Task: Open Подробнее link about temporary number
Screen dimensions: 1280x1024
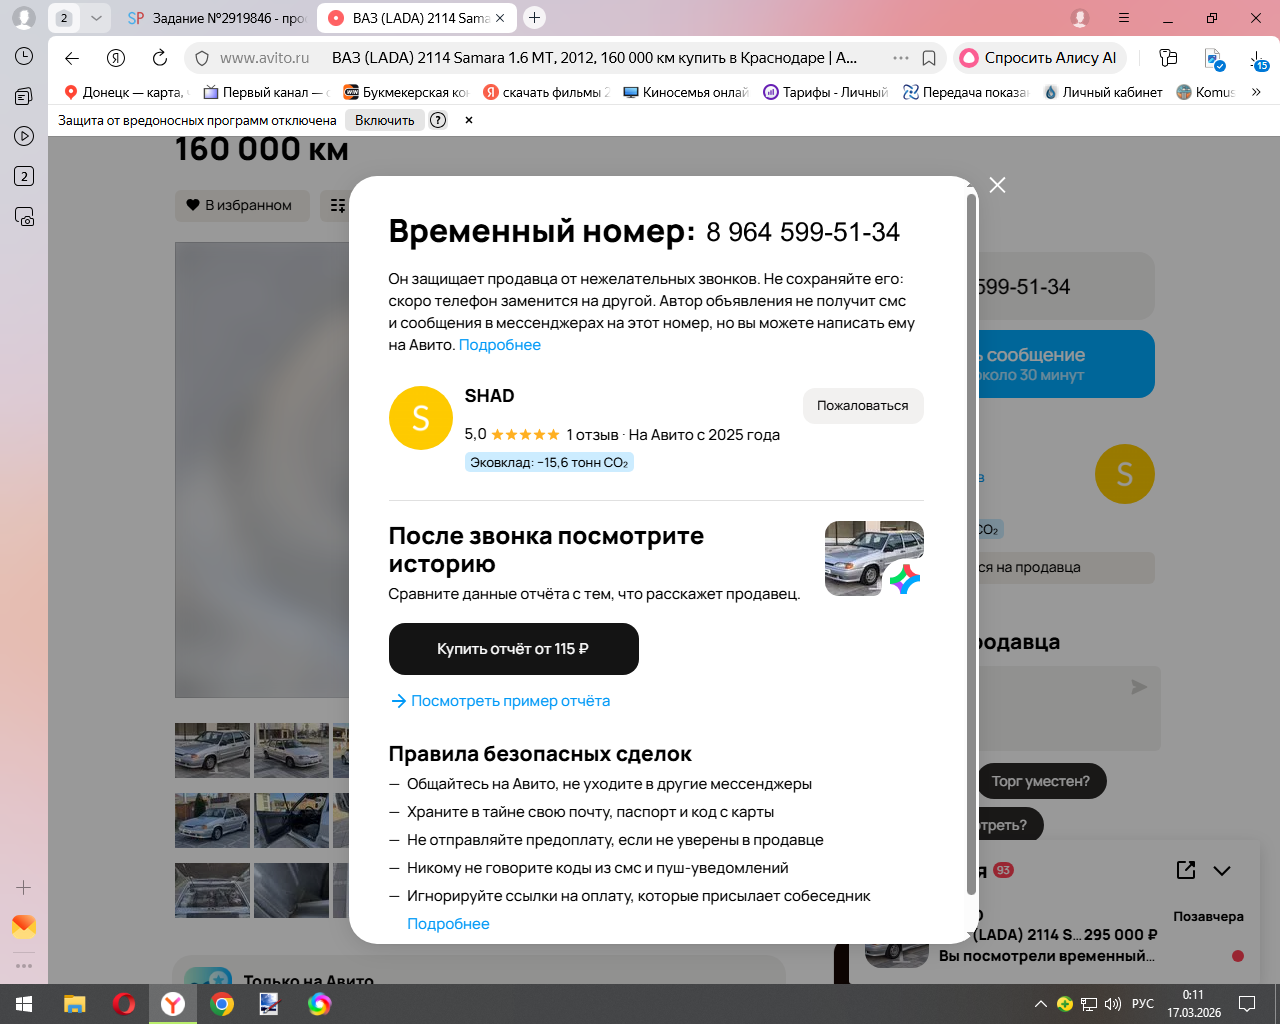Action: tap(500, 345)
